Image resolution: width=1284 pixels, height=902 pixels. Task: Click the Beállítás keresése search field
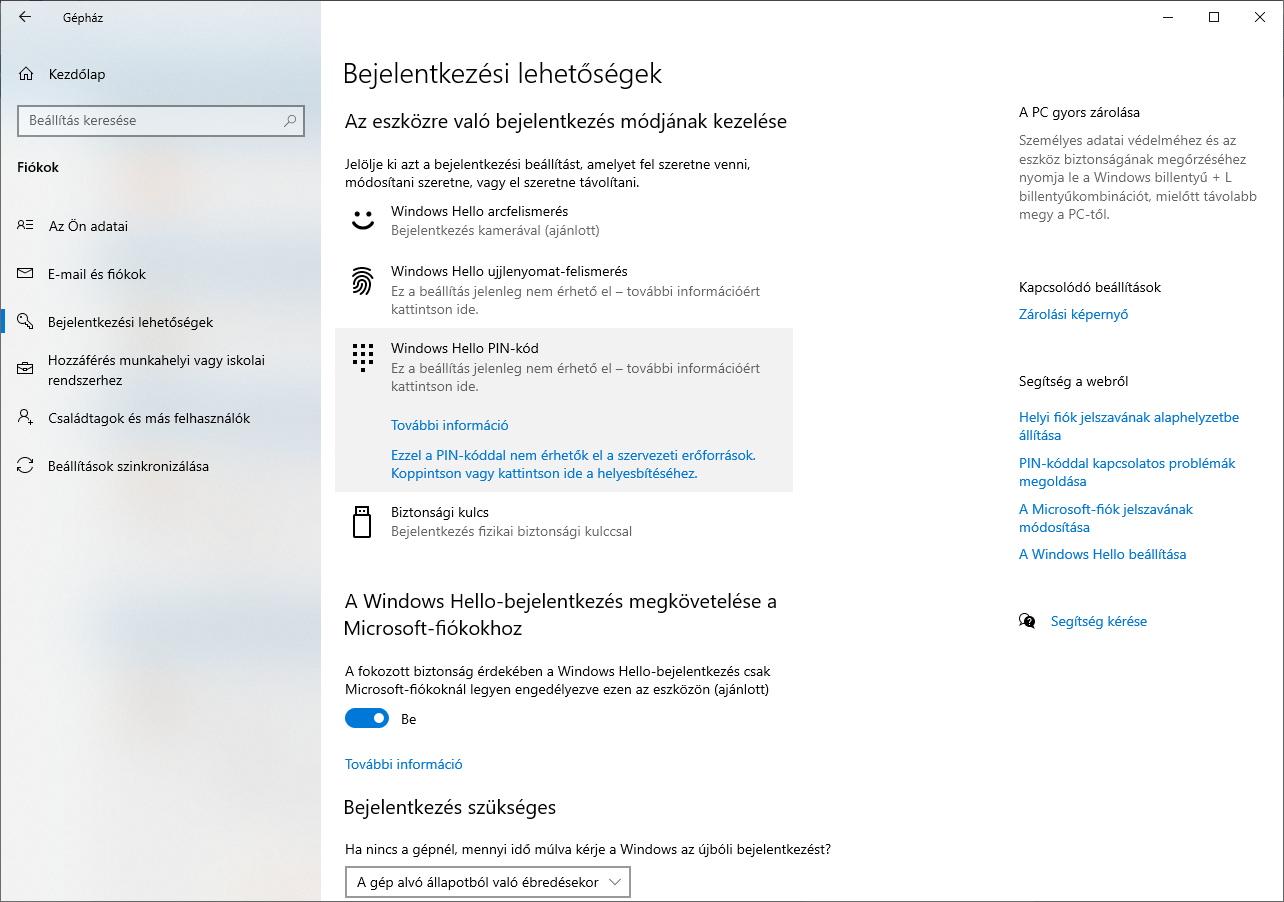coord(160,121)
